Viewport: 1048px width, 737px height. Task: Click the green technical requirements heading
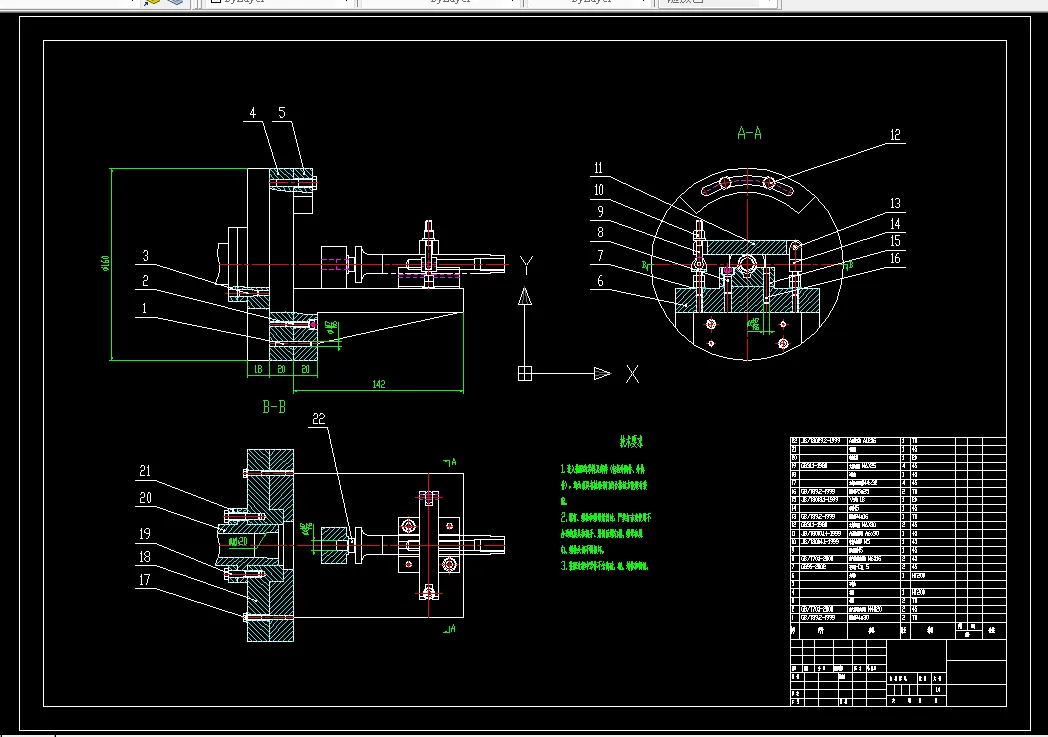click(631, 442)
